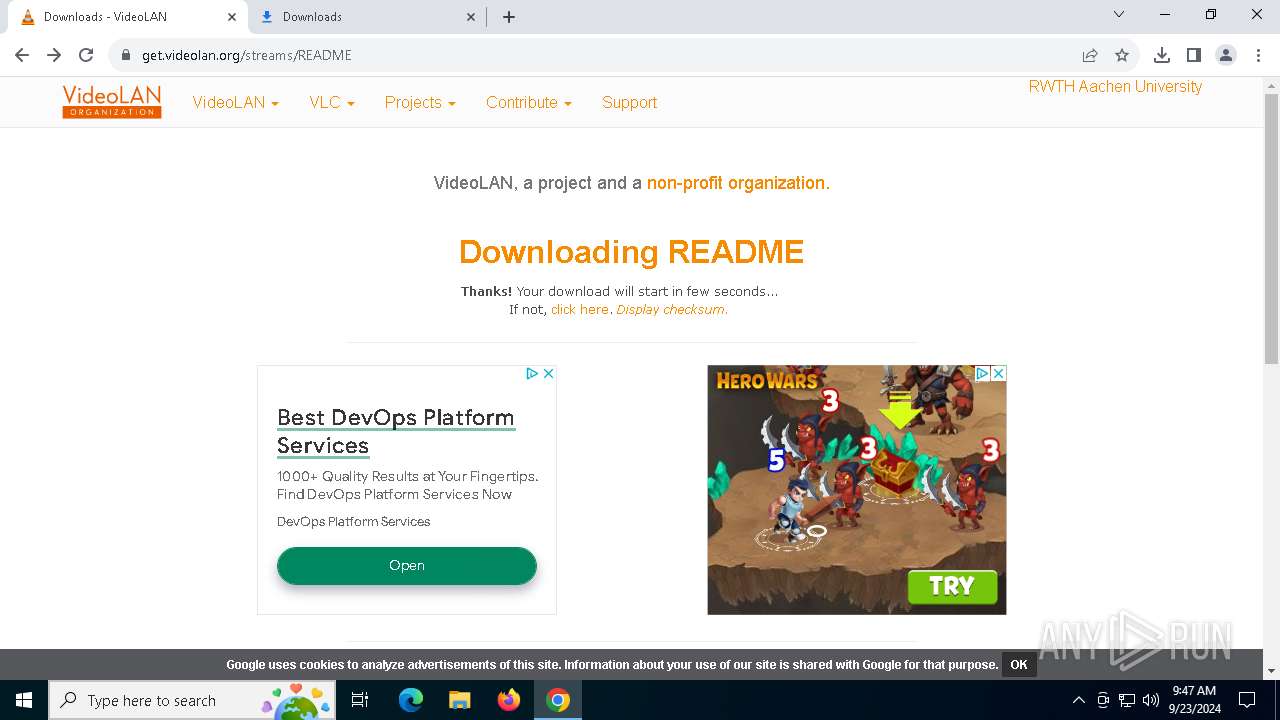Open the taskbar clock and date

(x=1194, y=700)
